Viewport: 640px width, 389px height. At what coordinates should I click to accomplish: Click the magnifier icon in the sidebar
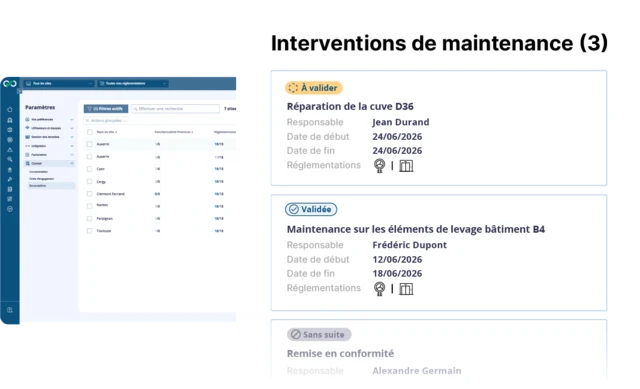point(10,160)
